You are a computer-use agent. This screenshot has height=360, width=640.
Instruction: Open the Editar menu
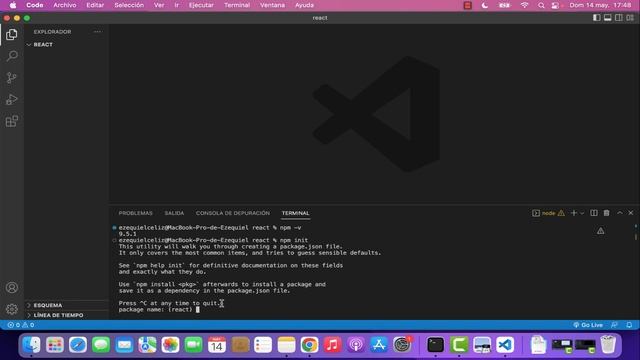click(x=95, y=5)
